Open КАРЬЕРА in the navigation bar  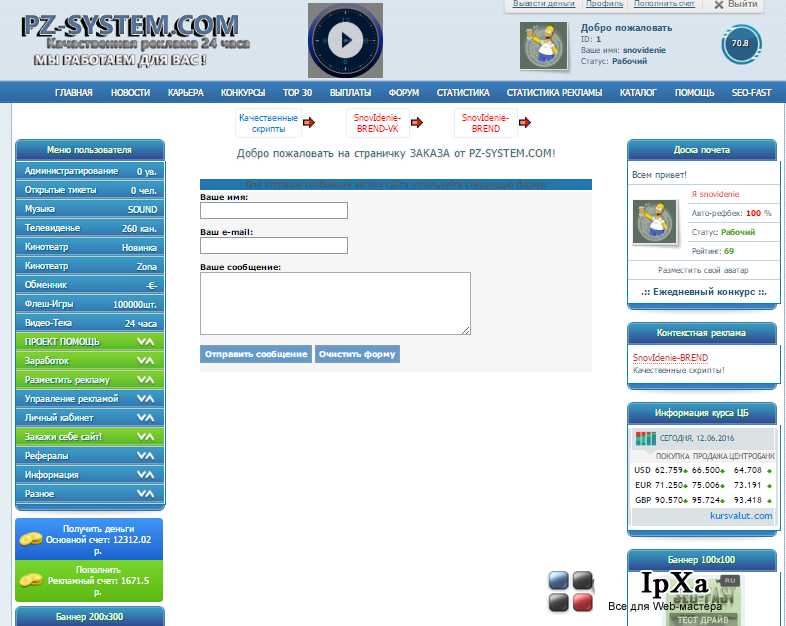click(185, 93)
